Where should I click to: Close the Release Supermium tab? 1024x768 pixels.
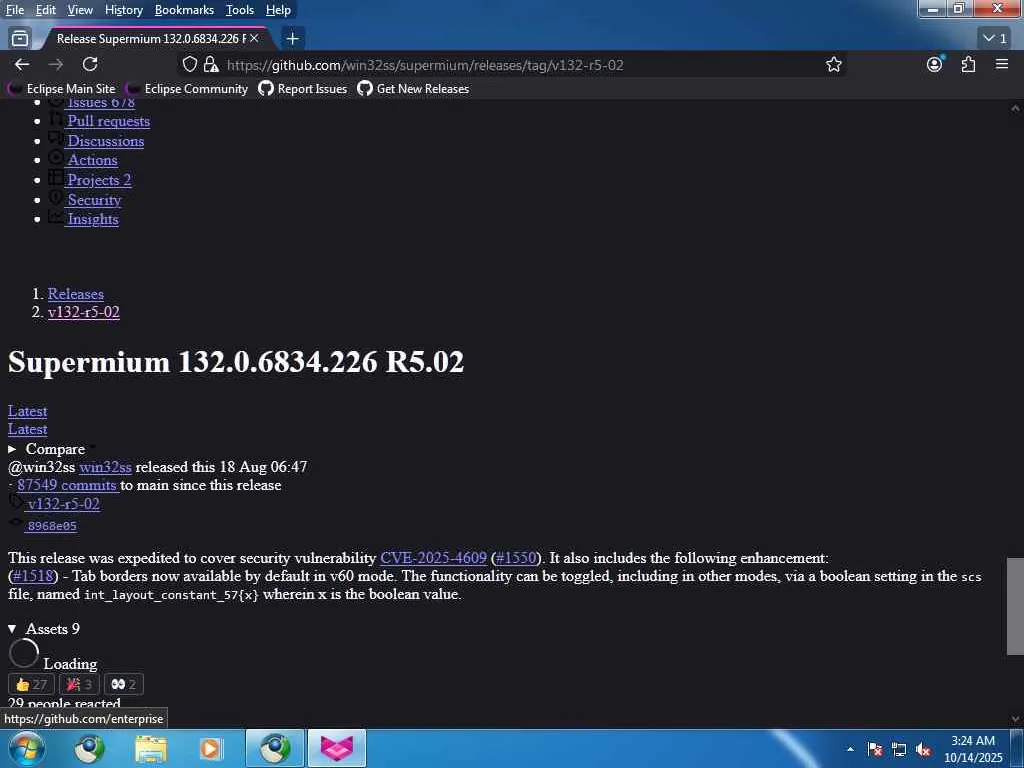[254, 39]
